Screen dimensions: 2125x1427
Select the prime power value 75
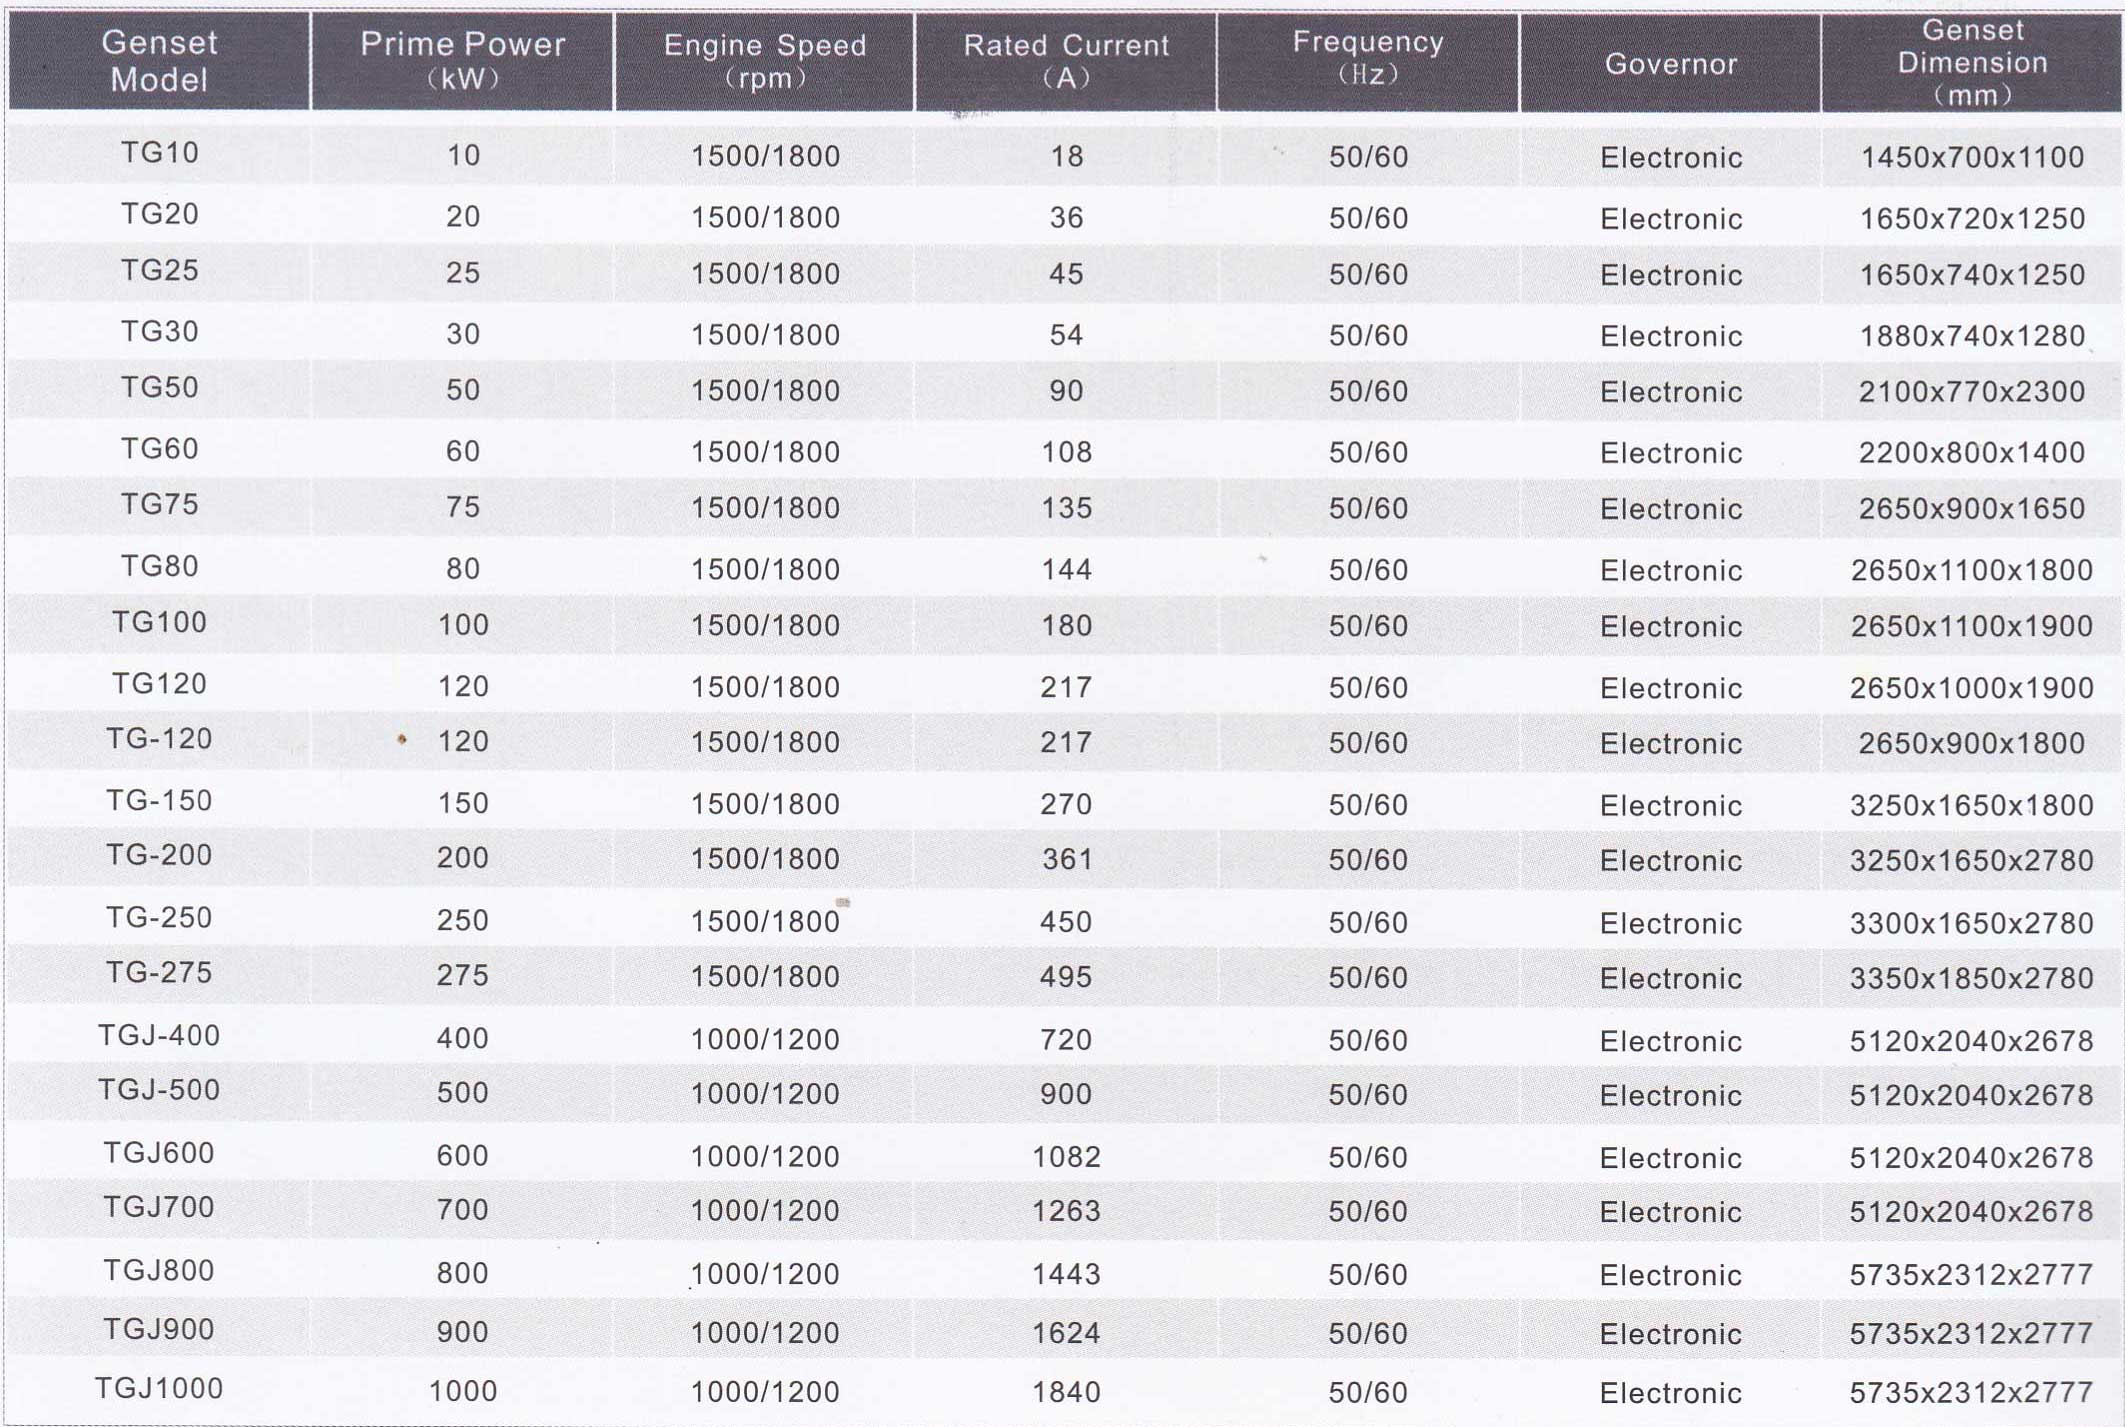click(463, 508)
